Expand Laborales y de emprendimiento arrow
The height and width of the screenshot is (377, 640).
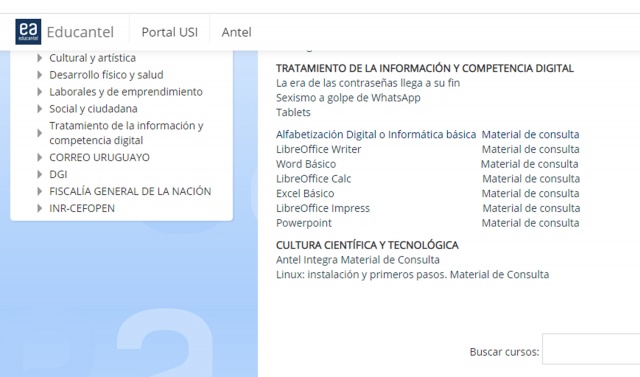[x=40, y=92]
